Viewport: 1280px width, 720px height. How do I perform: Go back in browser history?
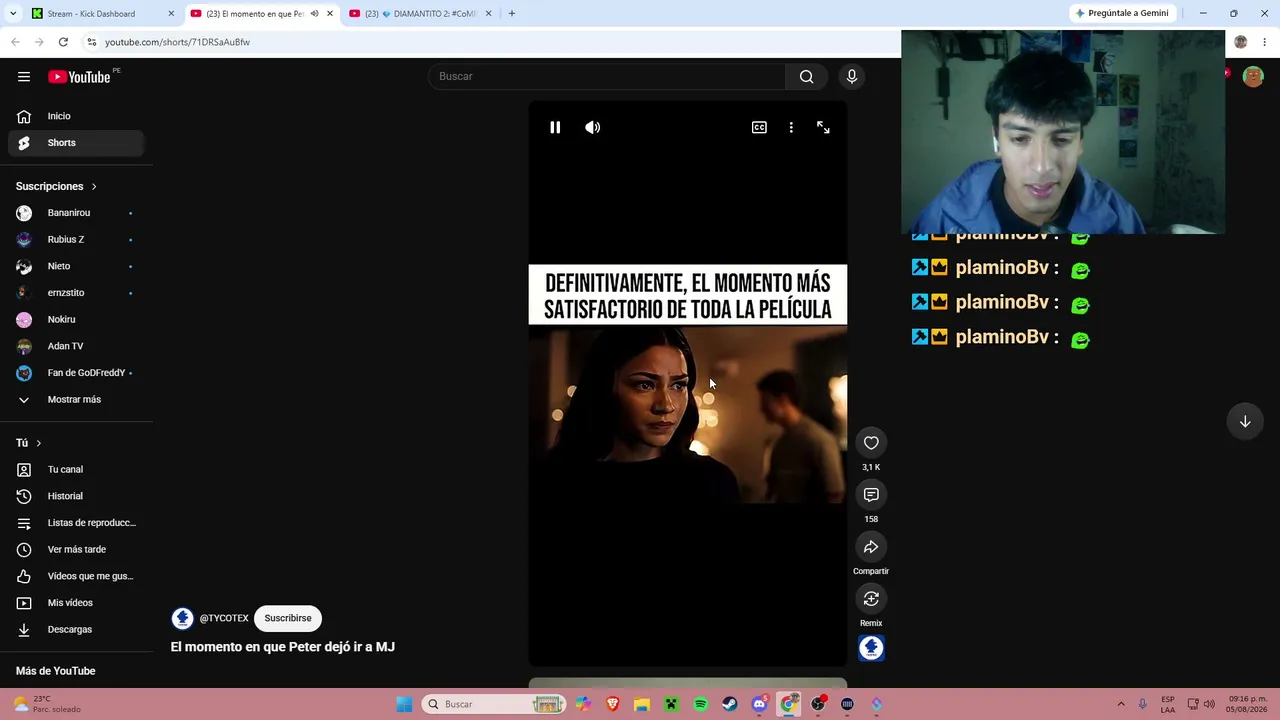pos(15,42)
